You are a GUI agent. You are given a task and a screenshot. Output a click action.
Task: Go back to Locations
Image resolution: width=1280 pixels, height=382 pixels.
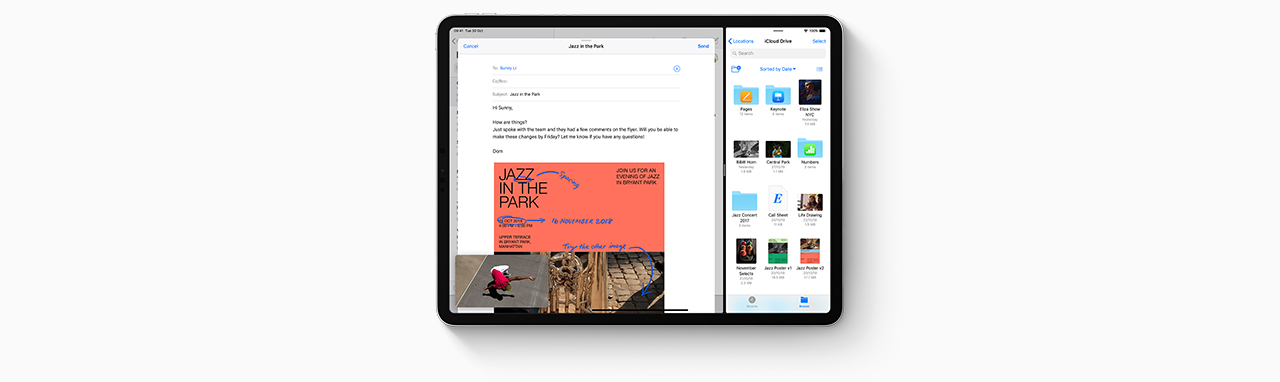pos(741,41)
